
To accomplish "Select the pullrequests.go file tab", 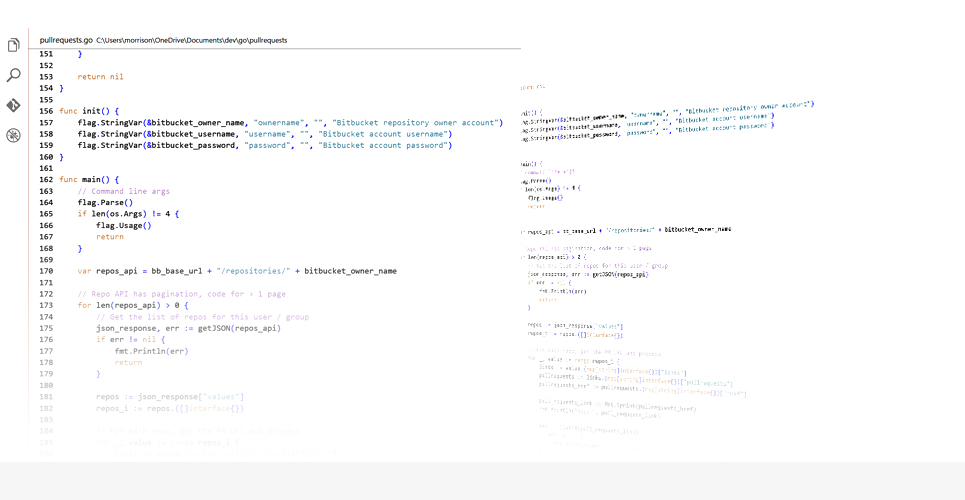I will coord(66,40).
